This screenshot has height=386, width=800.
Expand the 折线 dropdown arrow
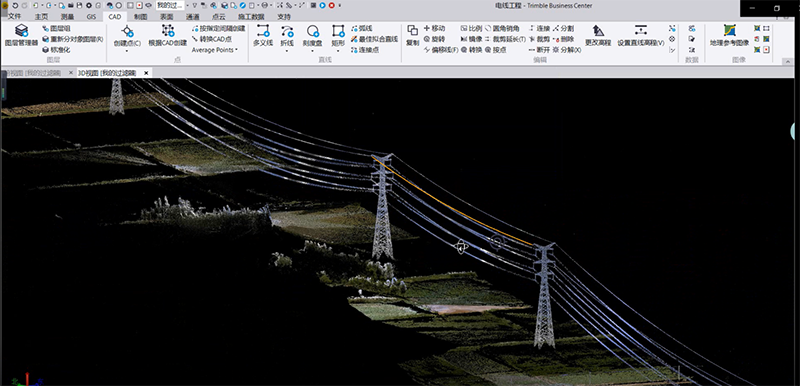click(x=287, y=50)
